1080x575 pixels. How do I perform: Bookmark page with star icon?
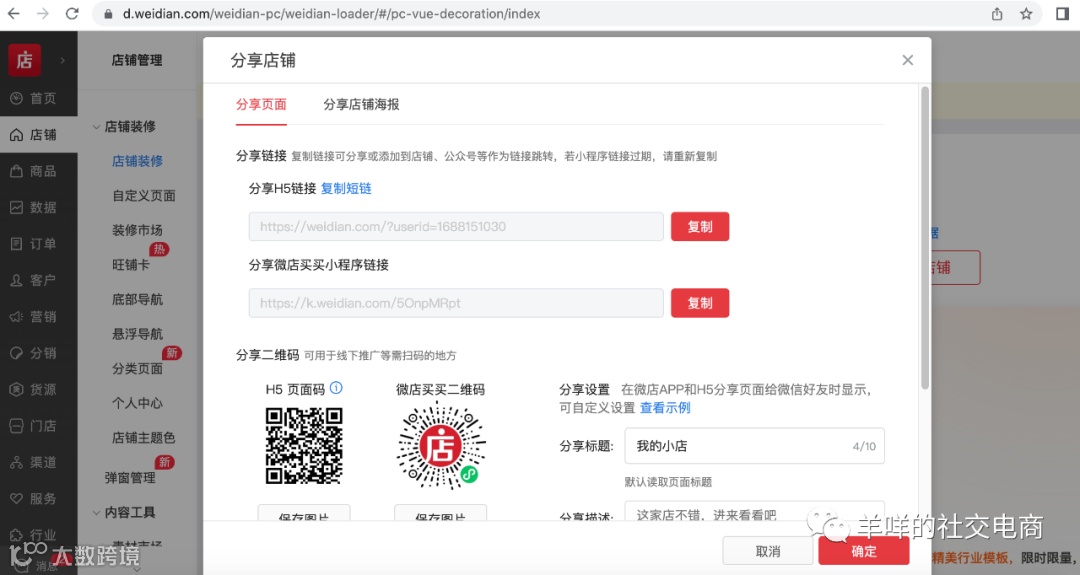click(x=1026, y=14)
